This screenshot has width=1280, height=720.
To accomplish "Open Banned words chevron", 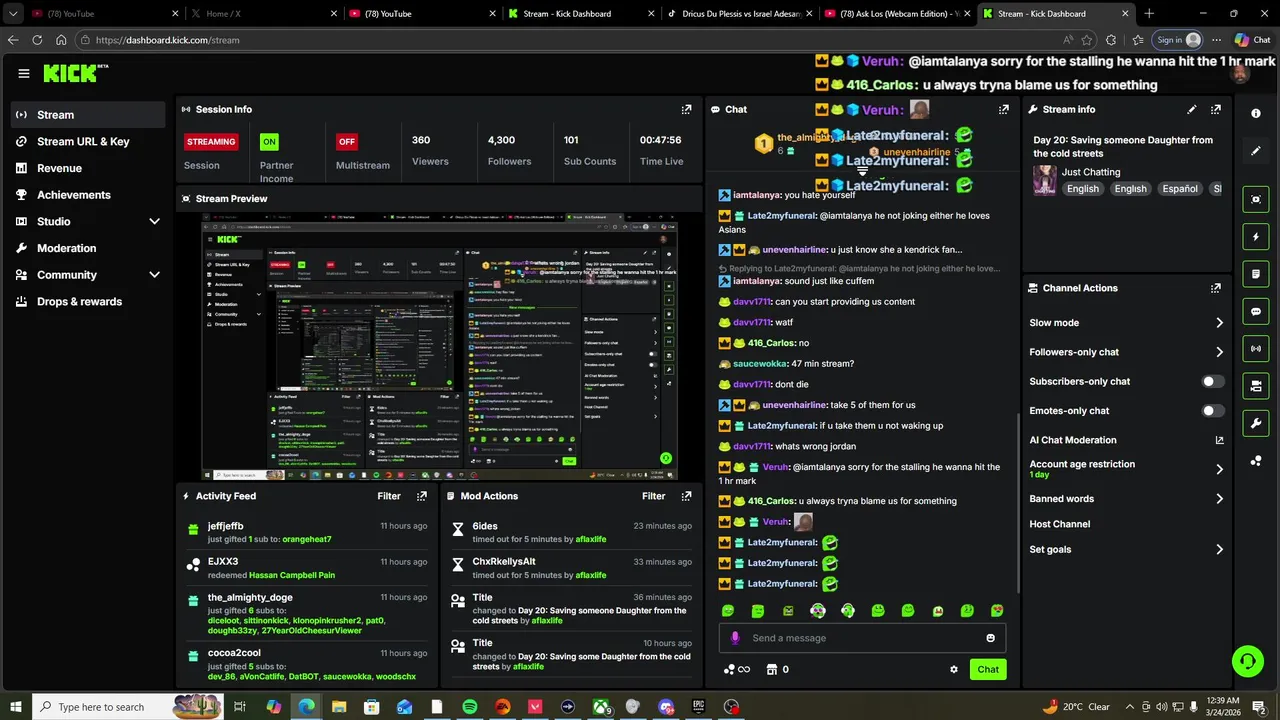I will [x=1219, y=499].
